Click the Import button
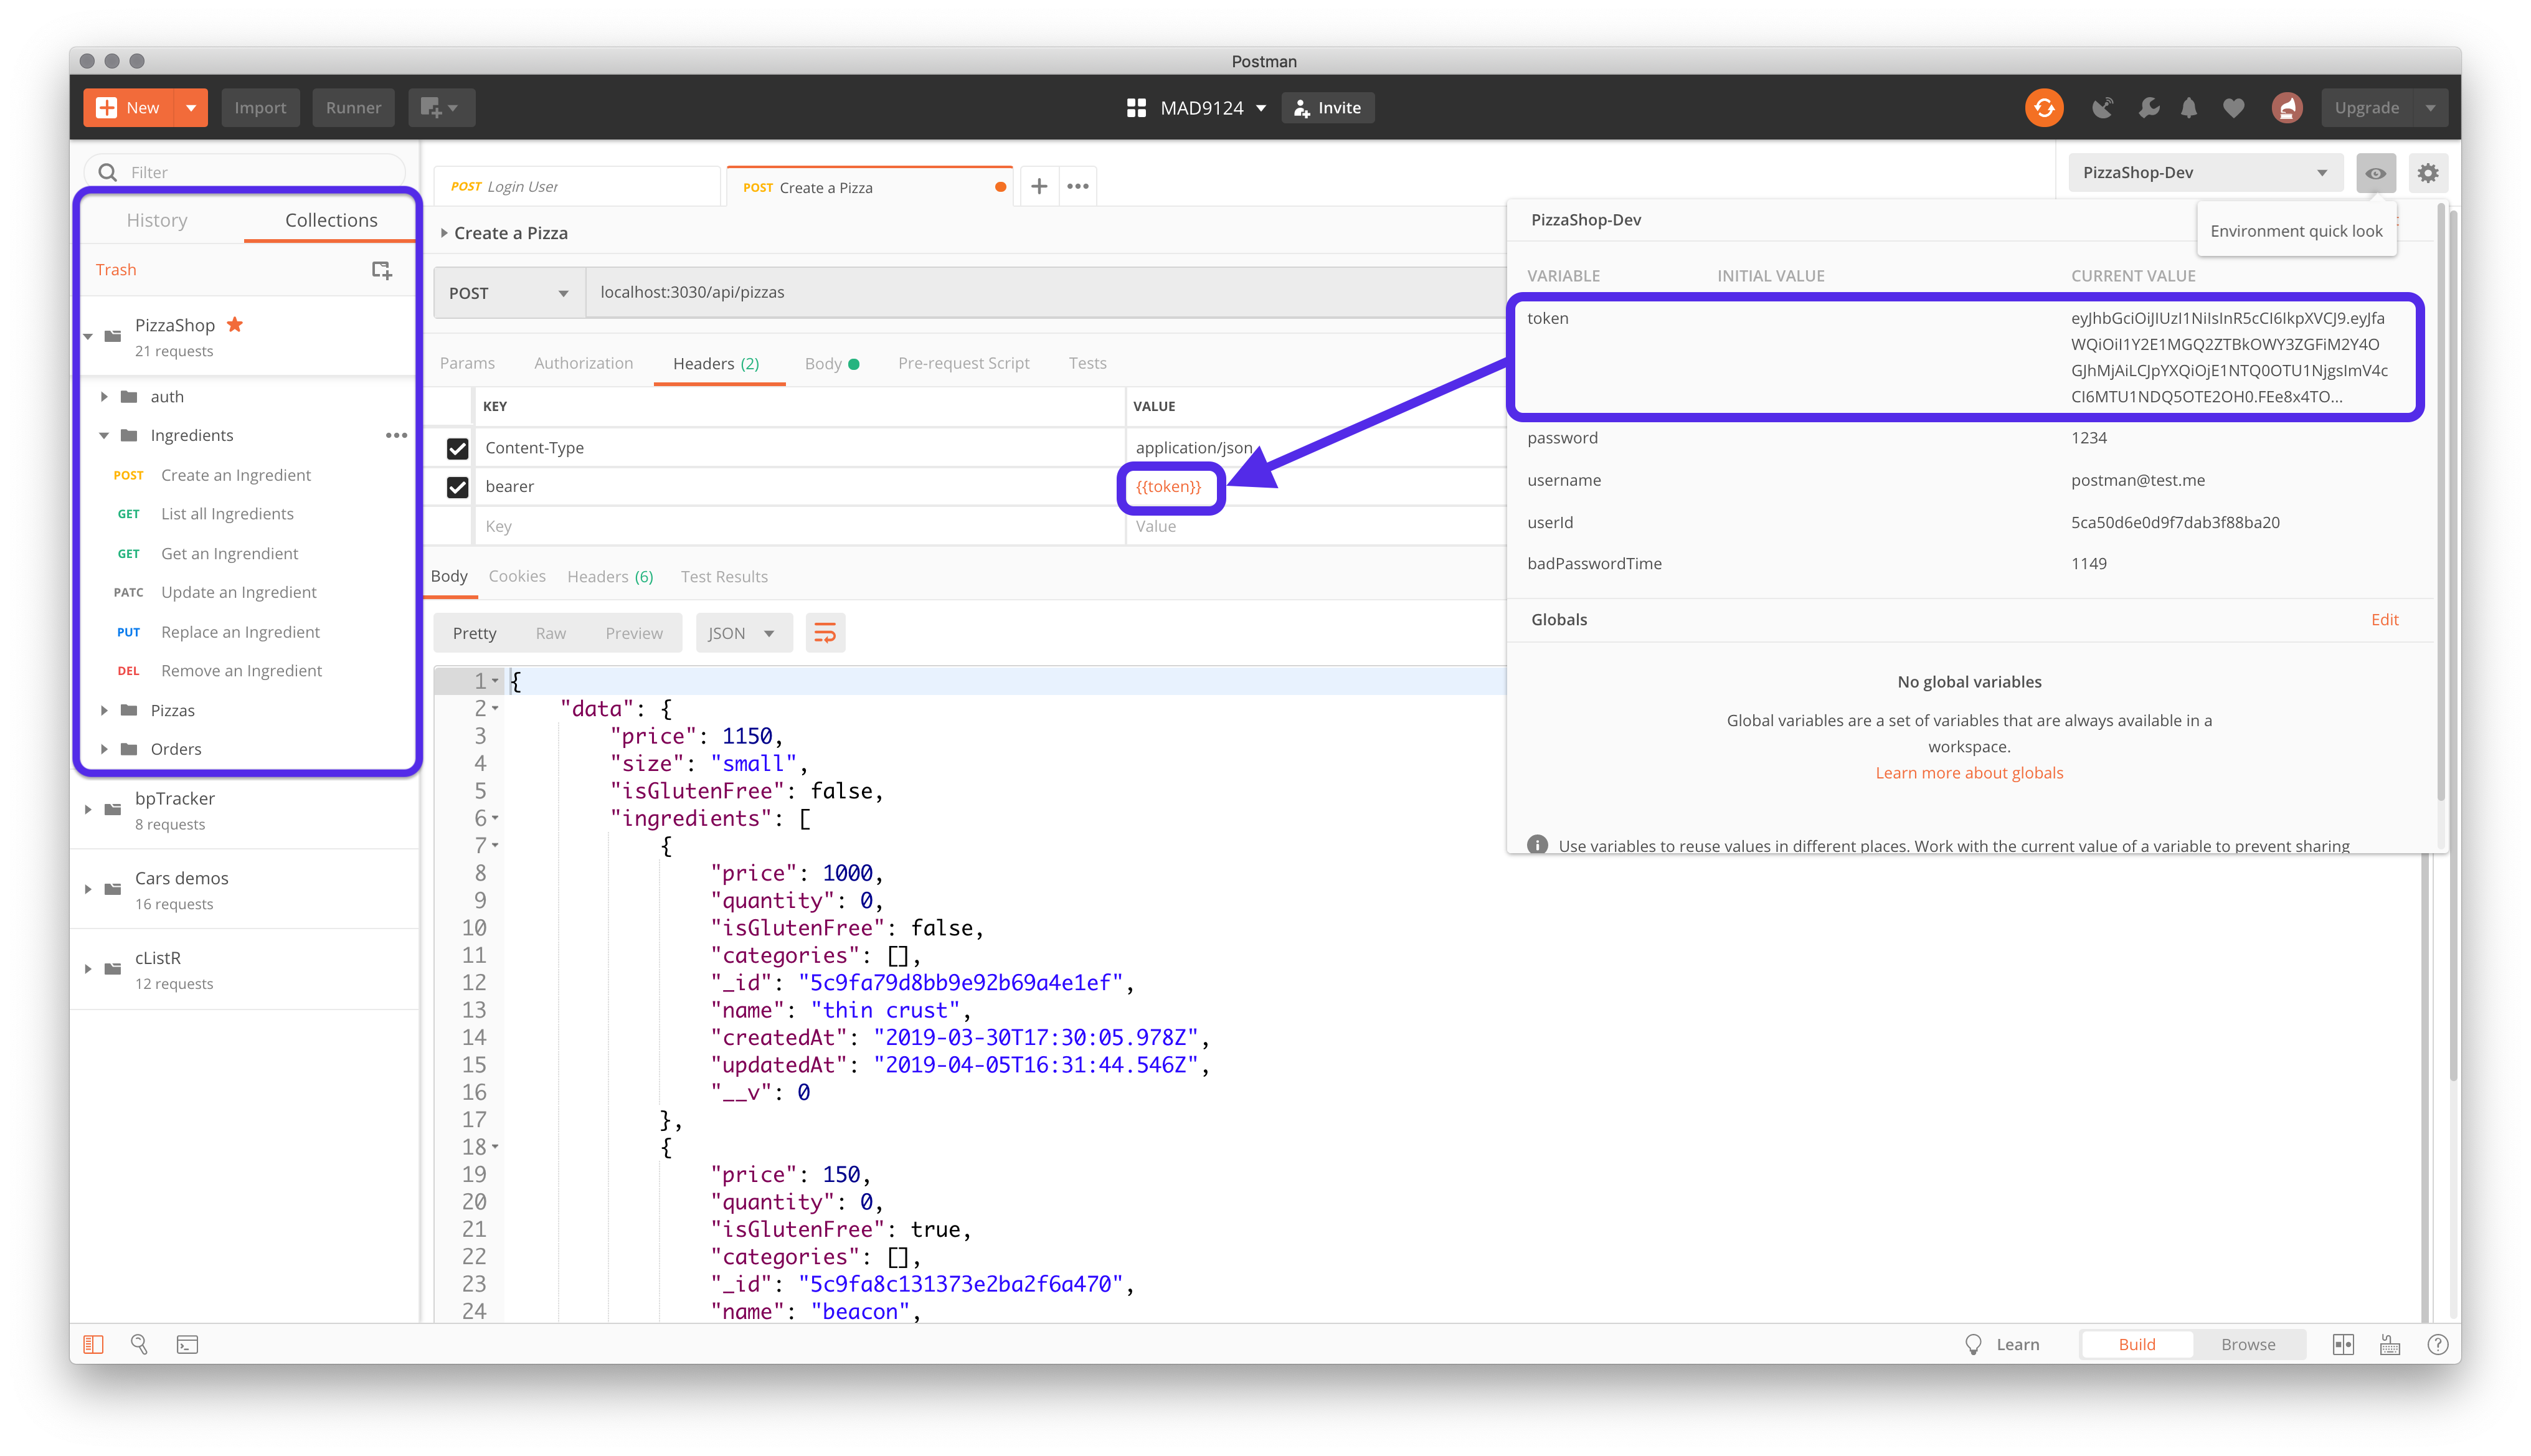This screenshot has width=2531, height=1456. (x=260, y=107)
